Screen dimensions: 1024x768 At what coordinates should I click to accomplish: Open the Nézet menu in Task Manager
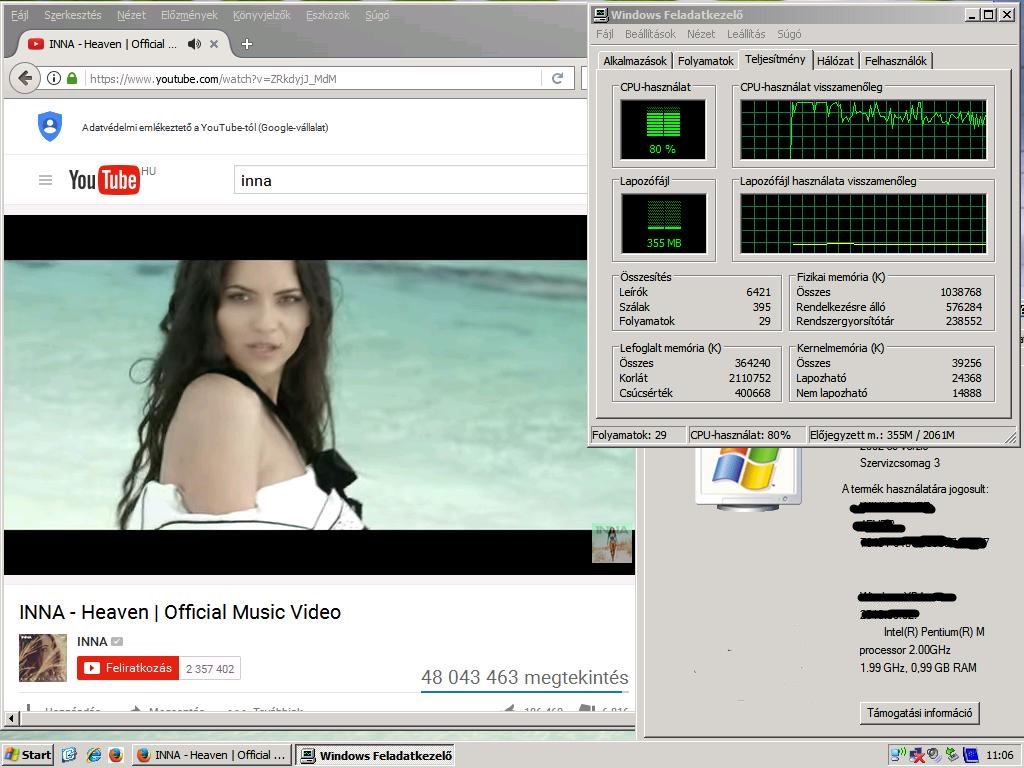[701, 34]
